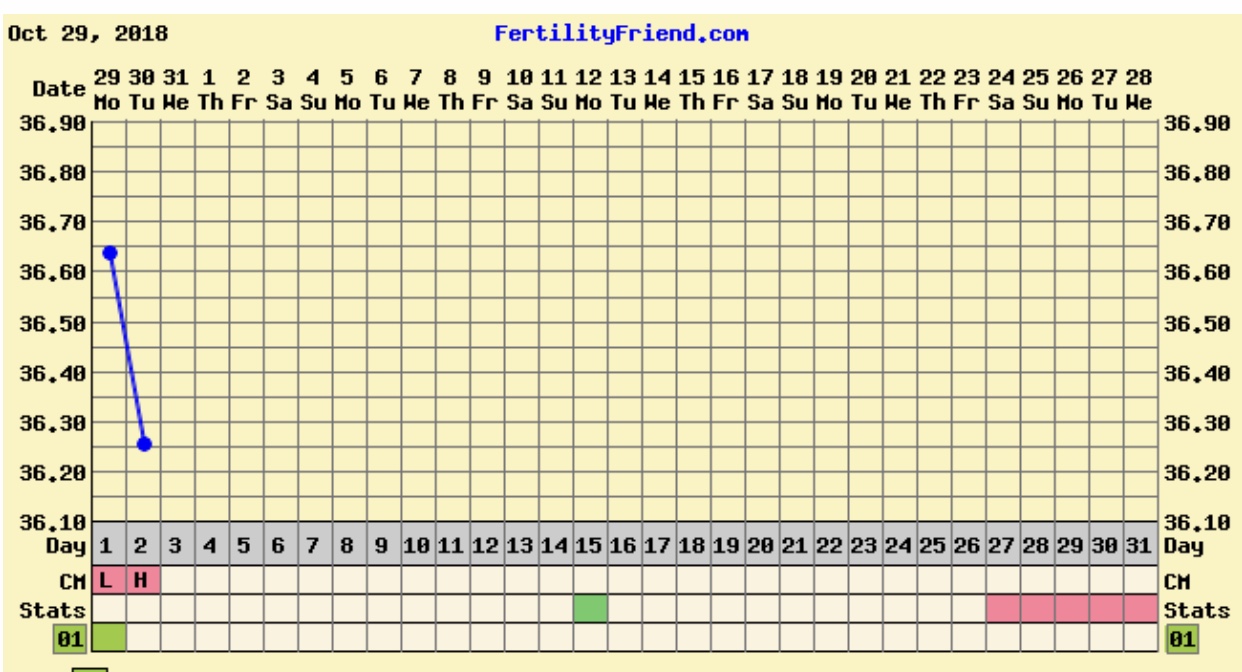
Task: Click the right 01 cycle badge
Action: (1182, 636)
